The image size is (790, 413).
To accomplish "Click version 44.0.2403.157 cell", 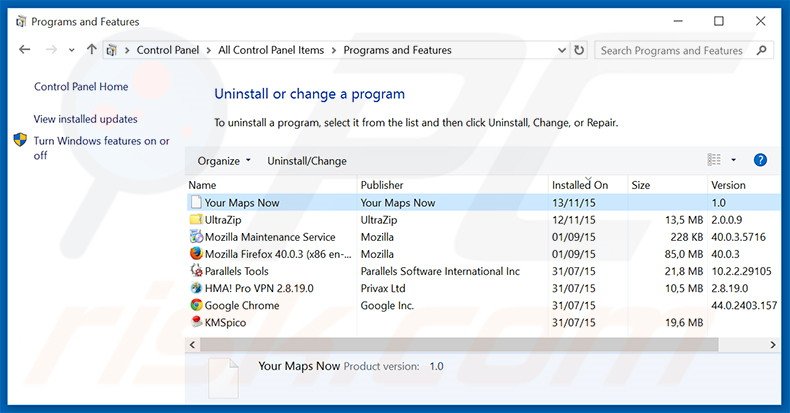I will tap(744, 306).
